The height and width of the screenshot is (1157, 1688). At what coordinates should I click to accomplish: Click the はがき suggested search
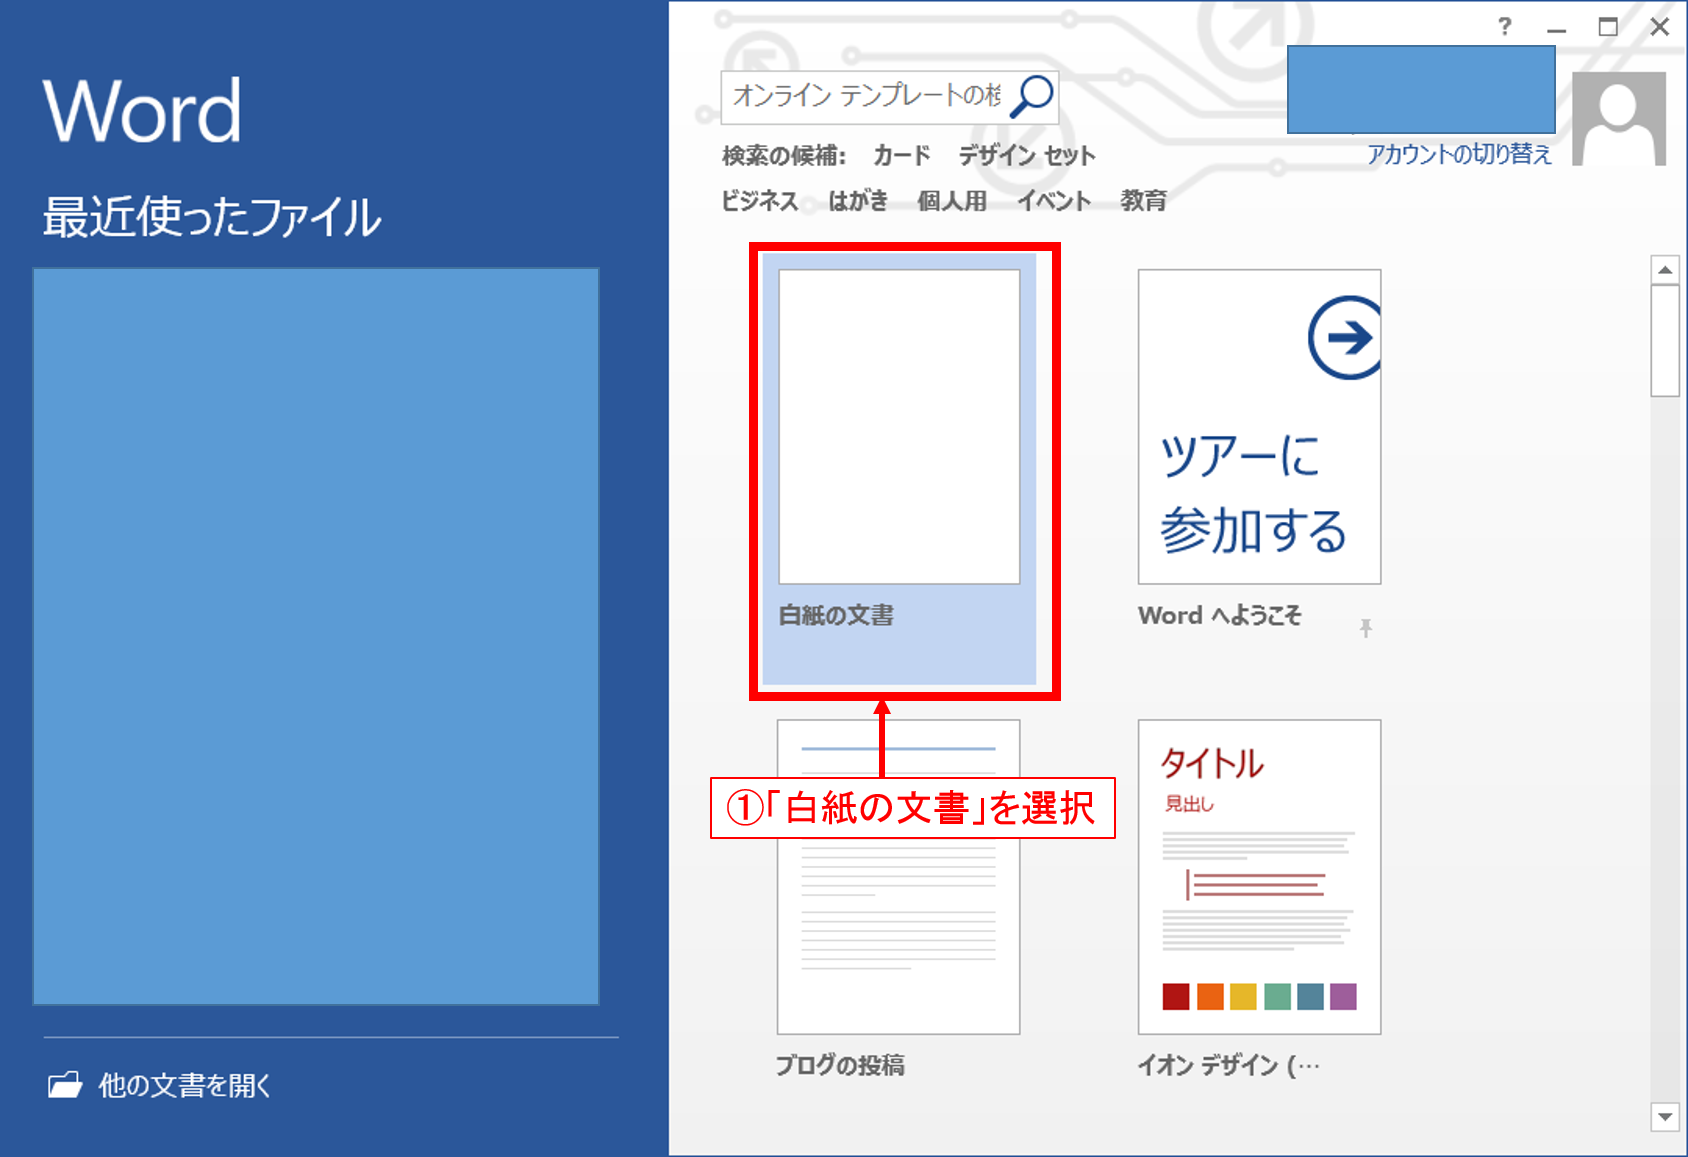[858, 201]
